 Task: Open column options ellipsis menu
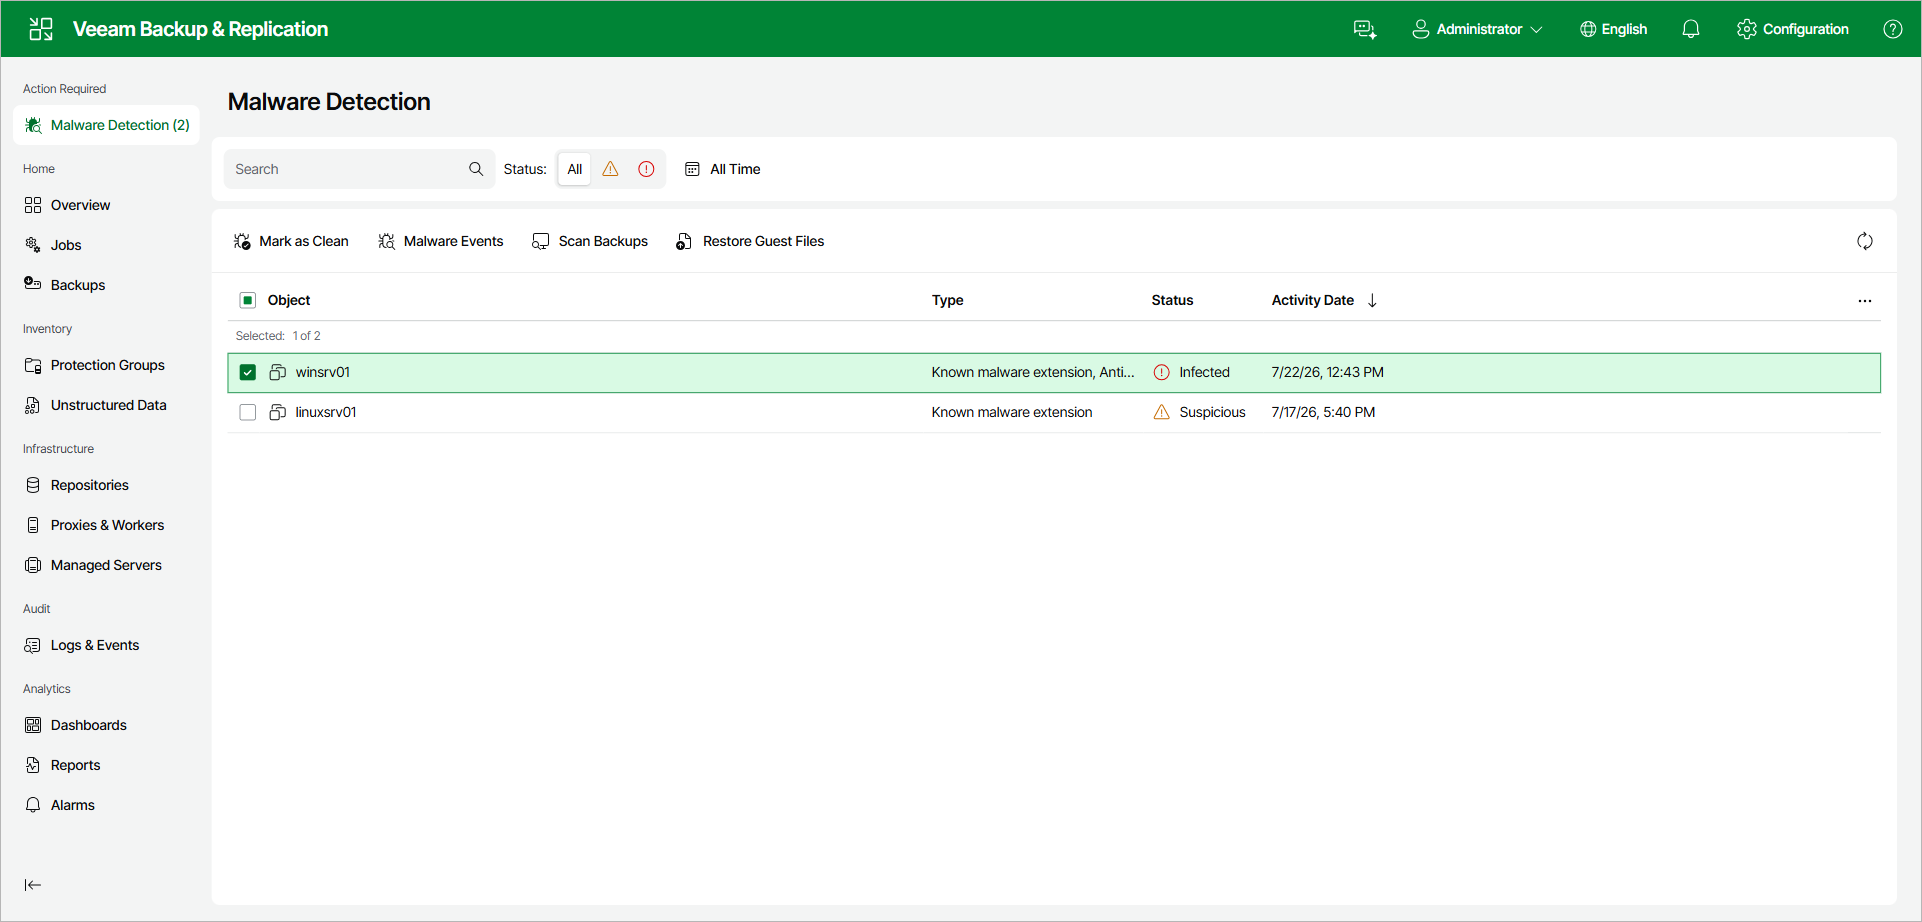[x=1865, y=300]
